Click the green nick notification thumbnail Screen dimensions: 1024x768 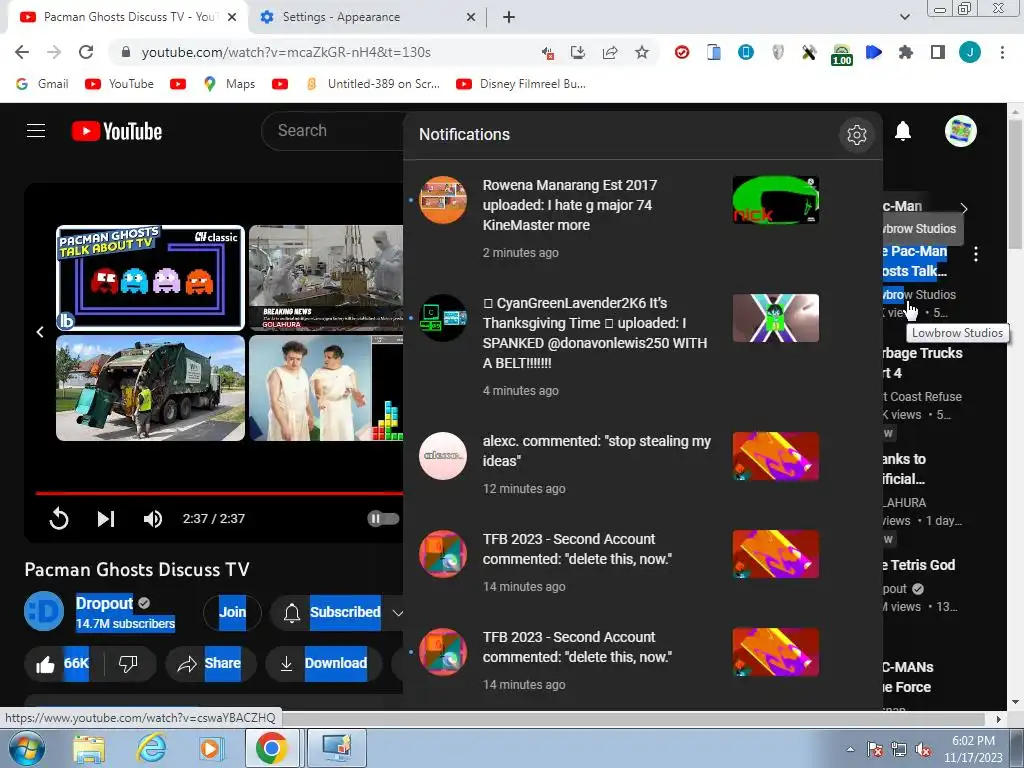[x=776, y=200]
